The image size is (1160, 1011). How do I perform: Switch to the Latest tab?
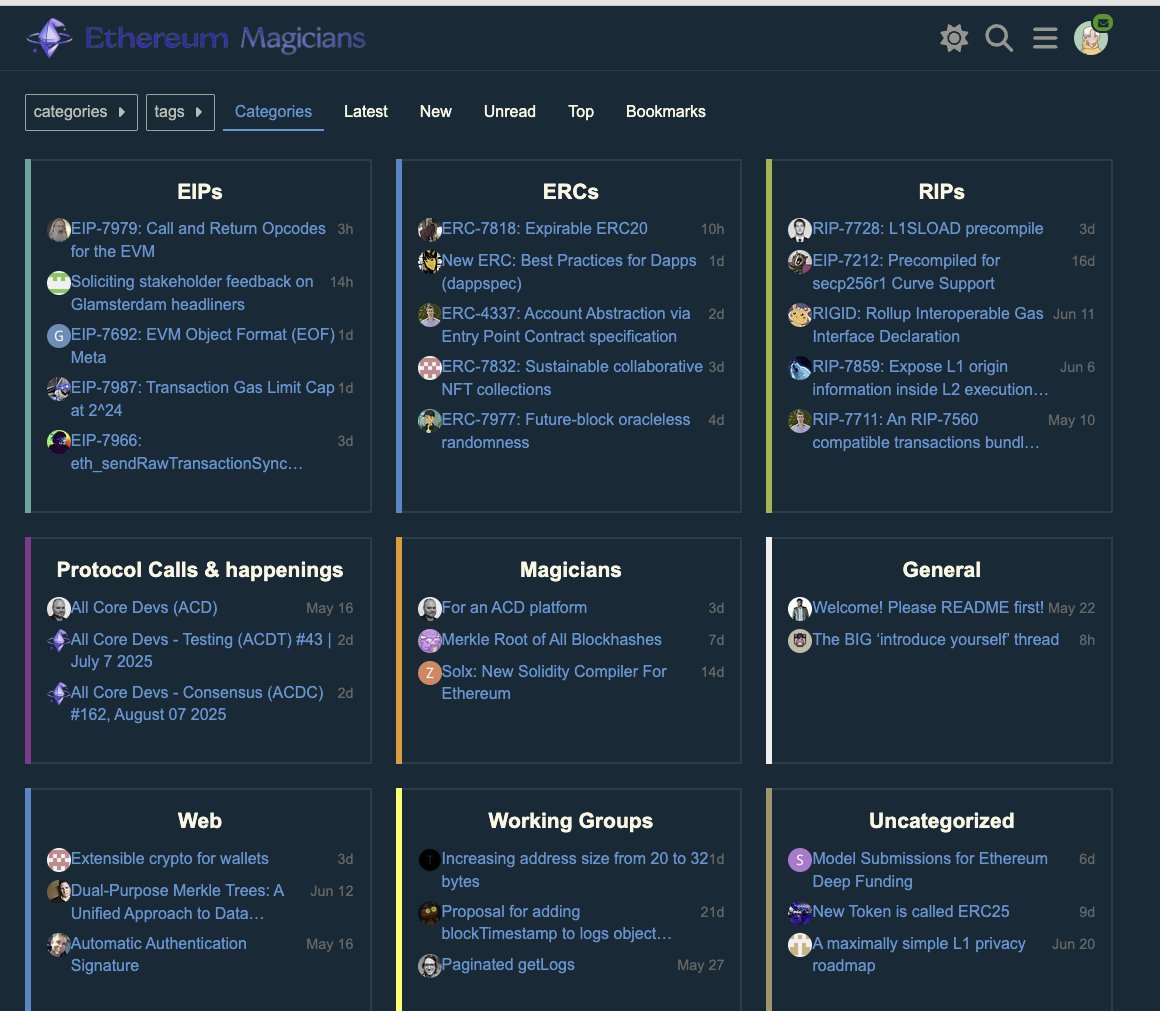pos(365,112)
